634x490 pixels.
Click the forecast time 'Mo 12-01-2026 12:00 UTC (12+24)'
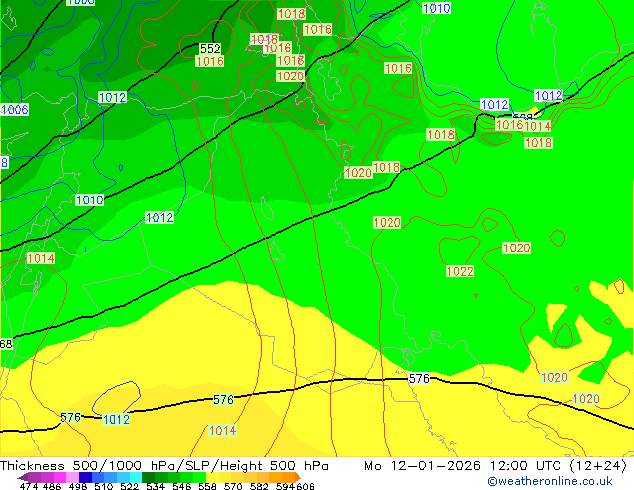click(x=495, y=466)
